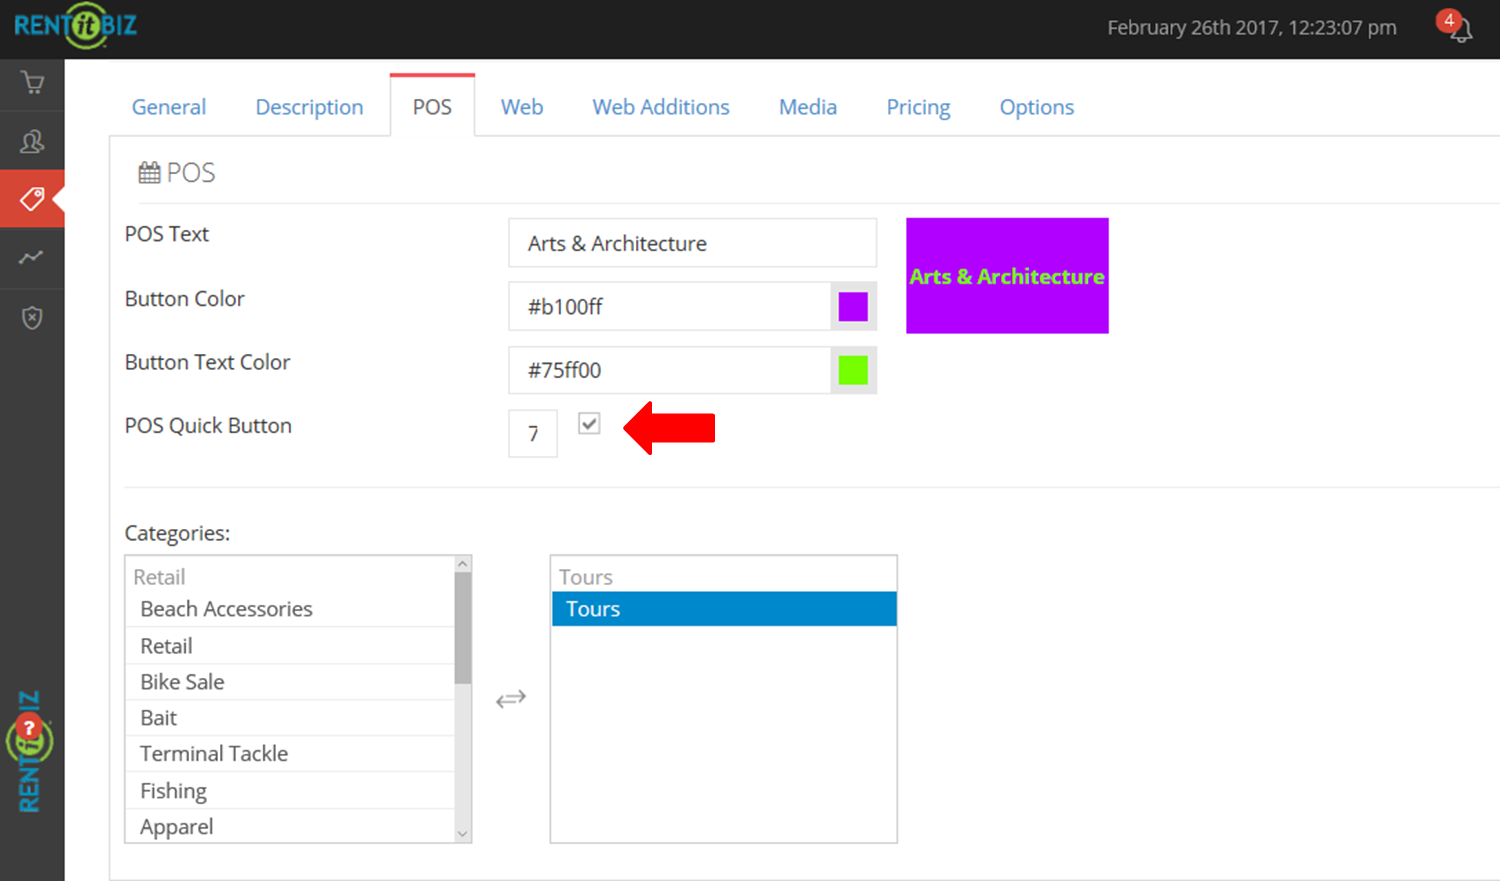Open the shopping cart sidebar icon
Screen dimensions: 1500x881
pos(32,83)
